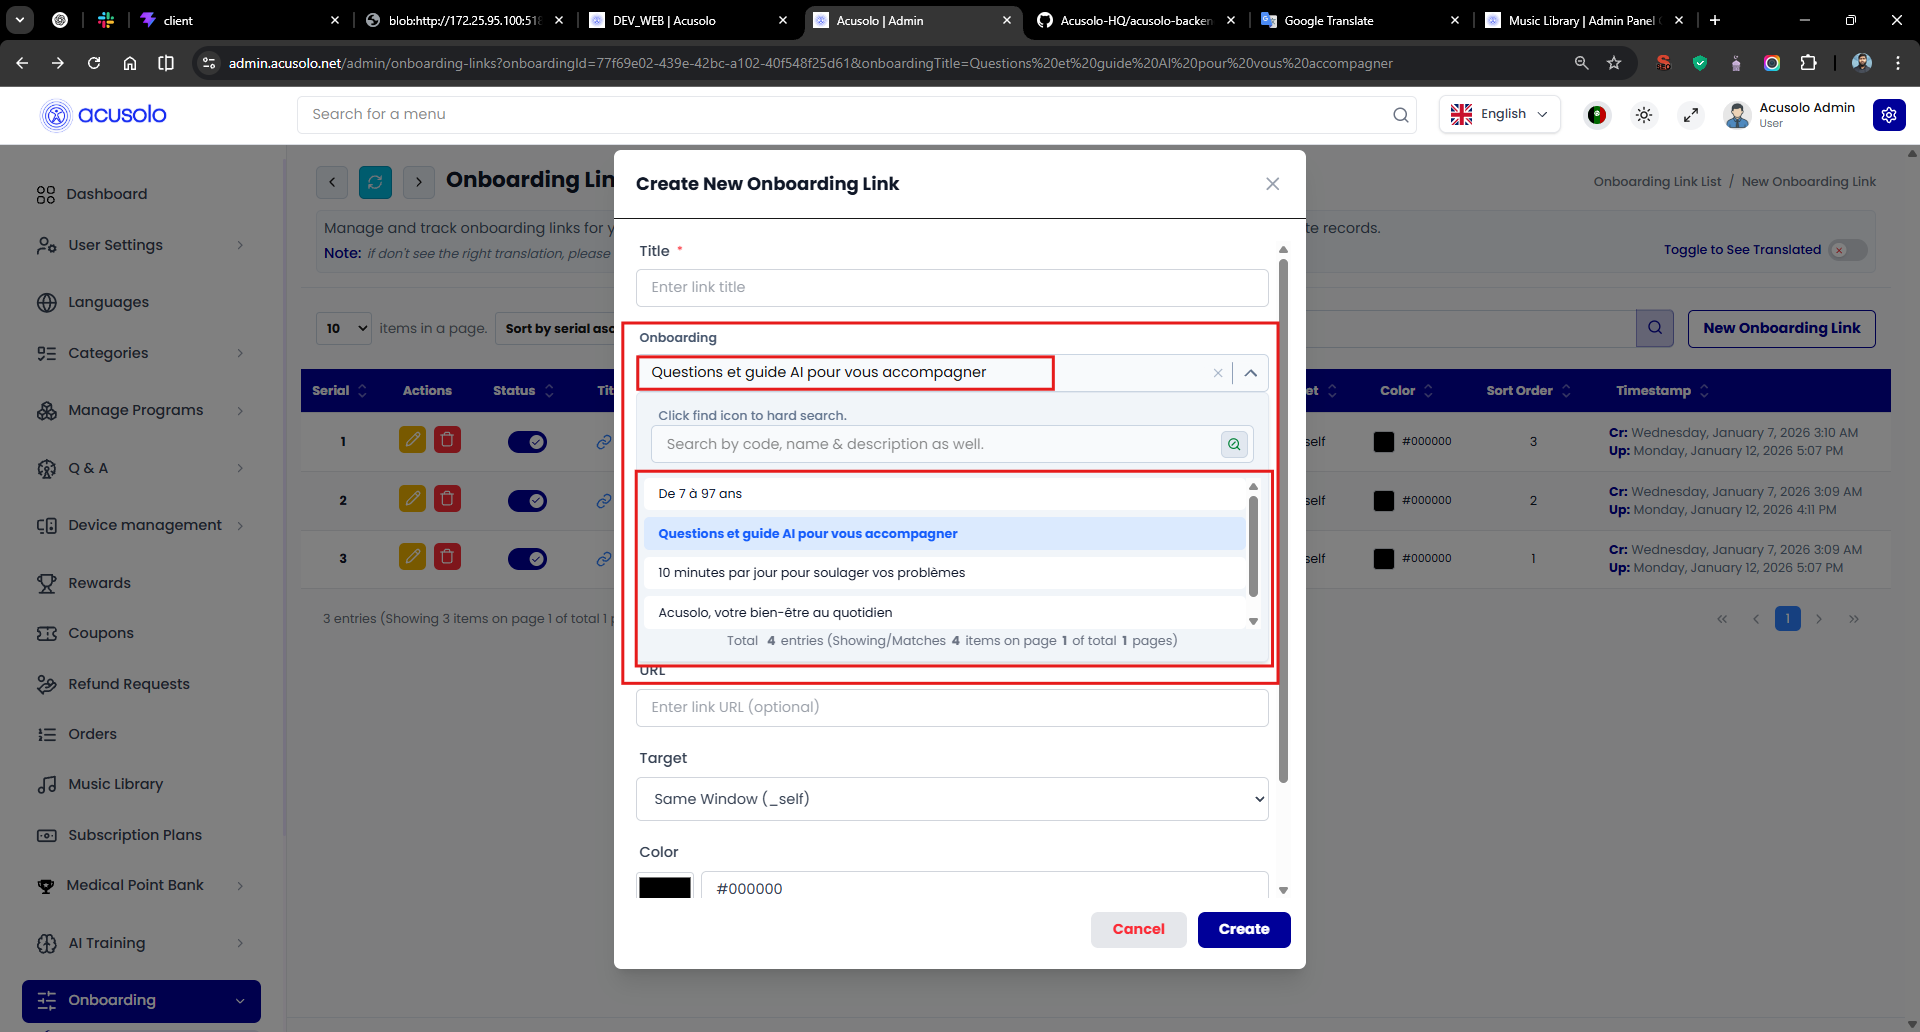The height and width of the screenshot is (1032, 1920).
Task: Collapse the Onboarding sidebar menu
Action: (x=141, y=1001)
